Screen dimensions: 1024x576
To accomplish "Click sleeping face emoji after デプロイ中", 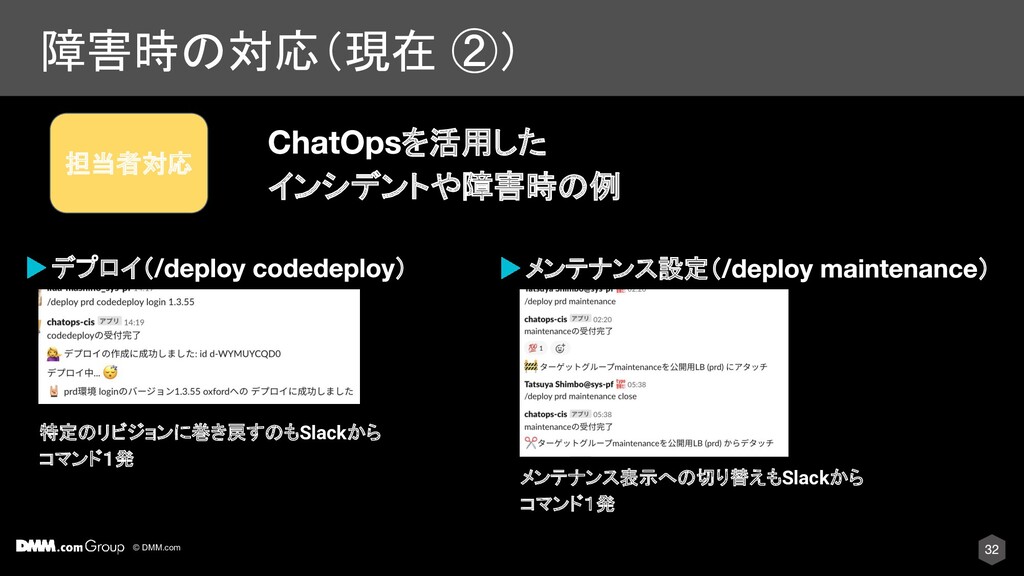I will tap(110, 372).
